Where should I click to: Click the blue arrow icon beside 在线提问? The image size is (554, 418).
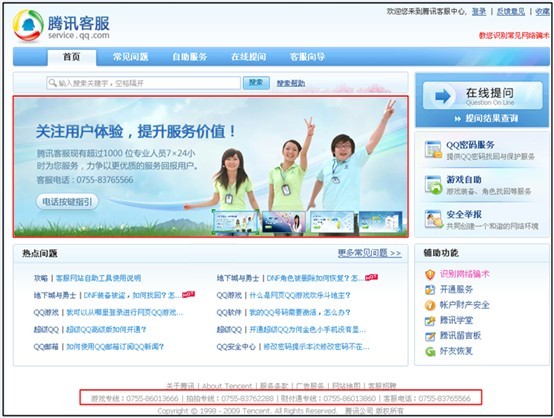tap(443, 96)
